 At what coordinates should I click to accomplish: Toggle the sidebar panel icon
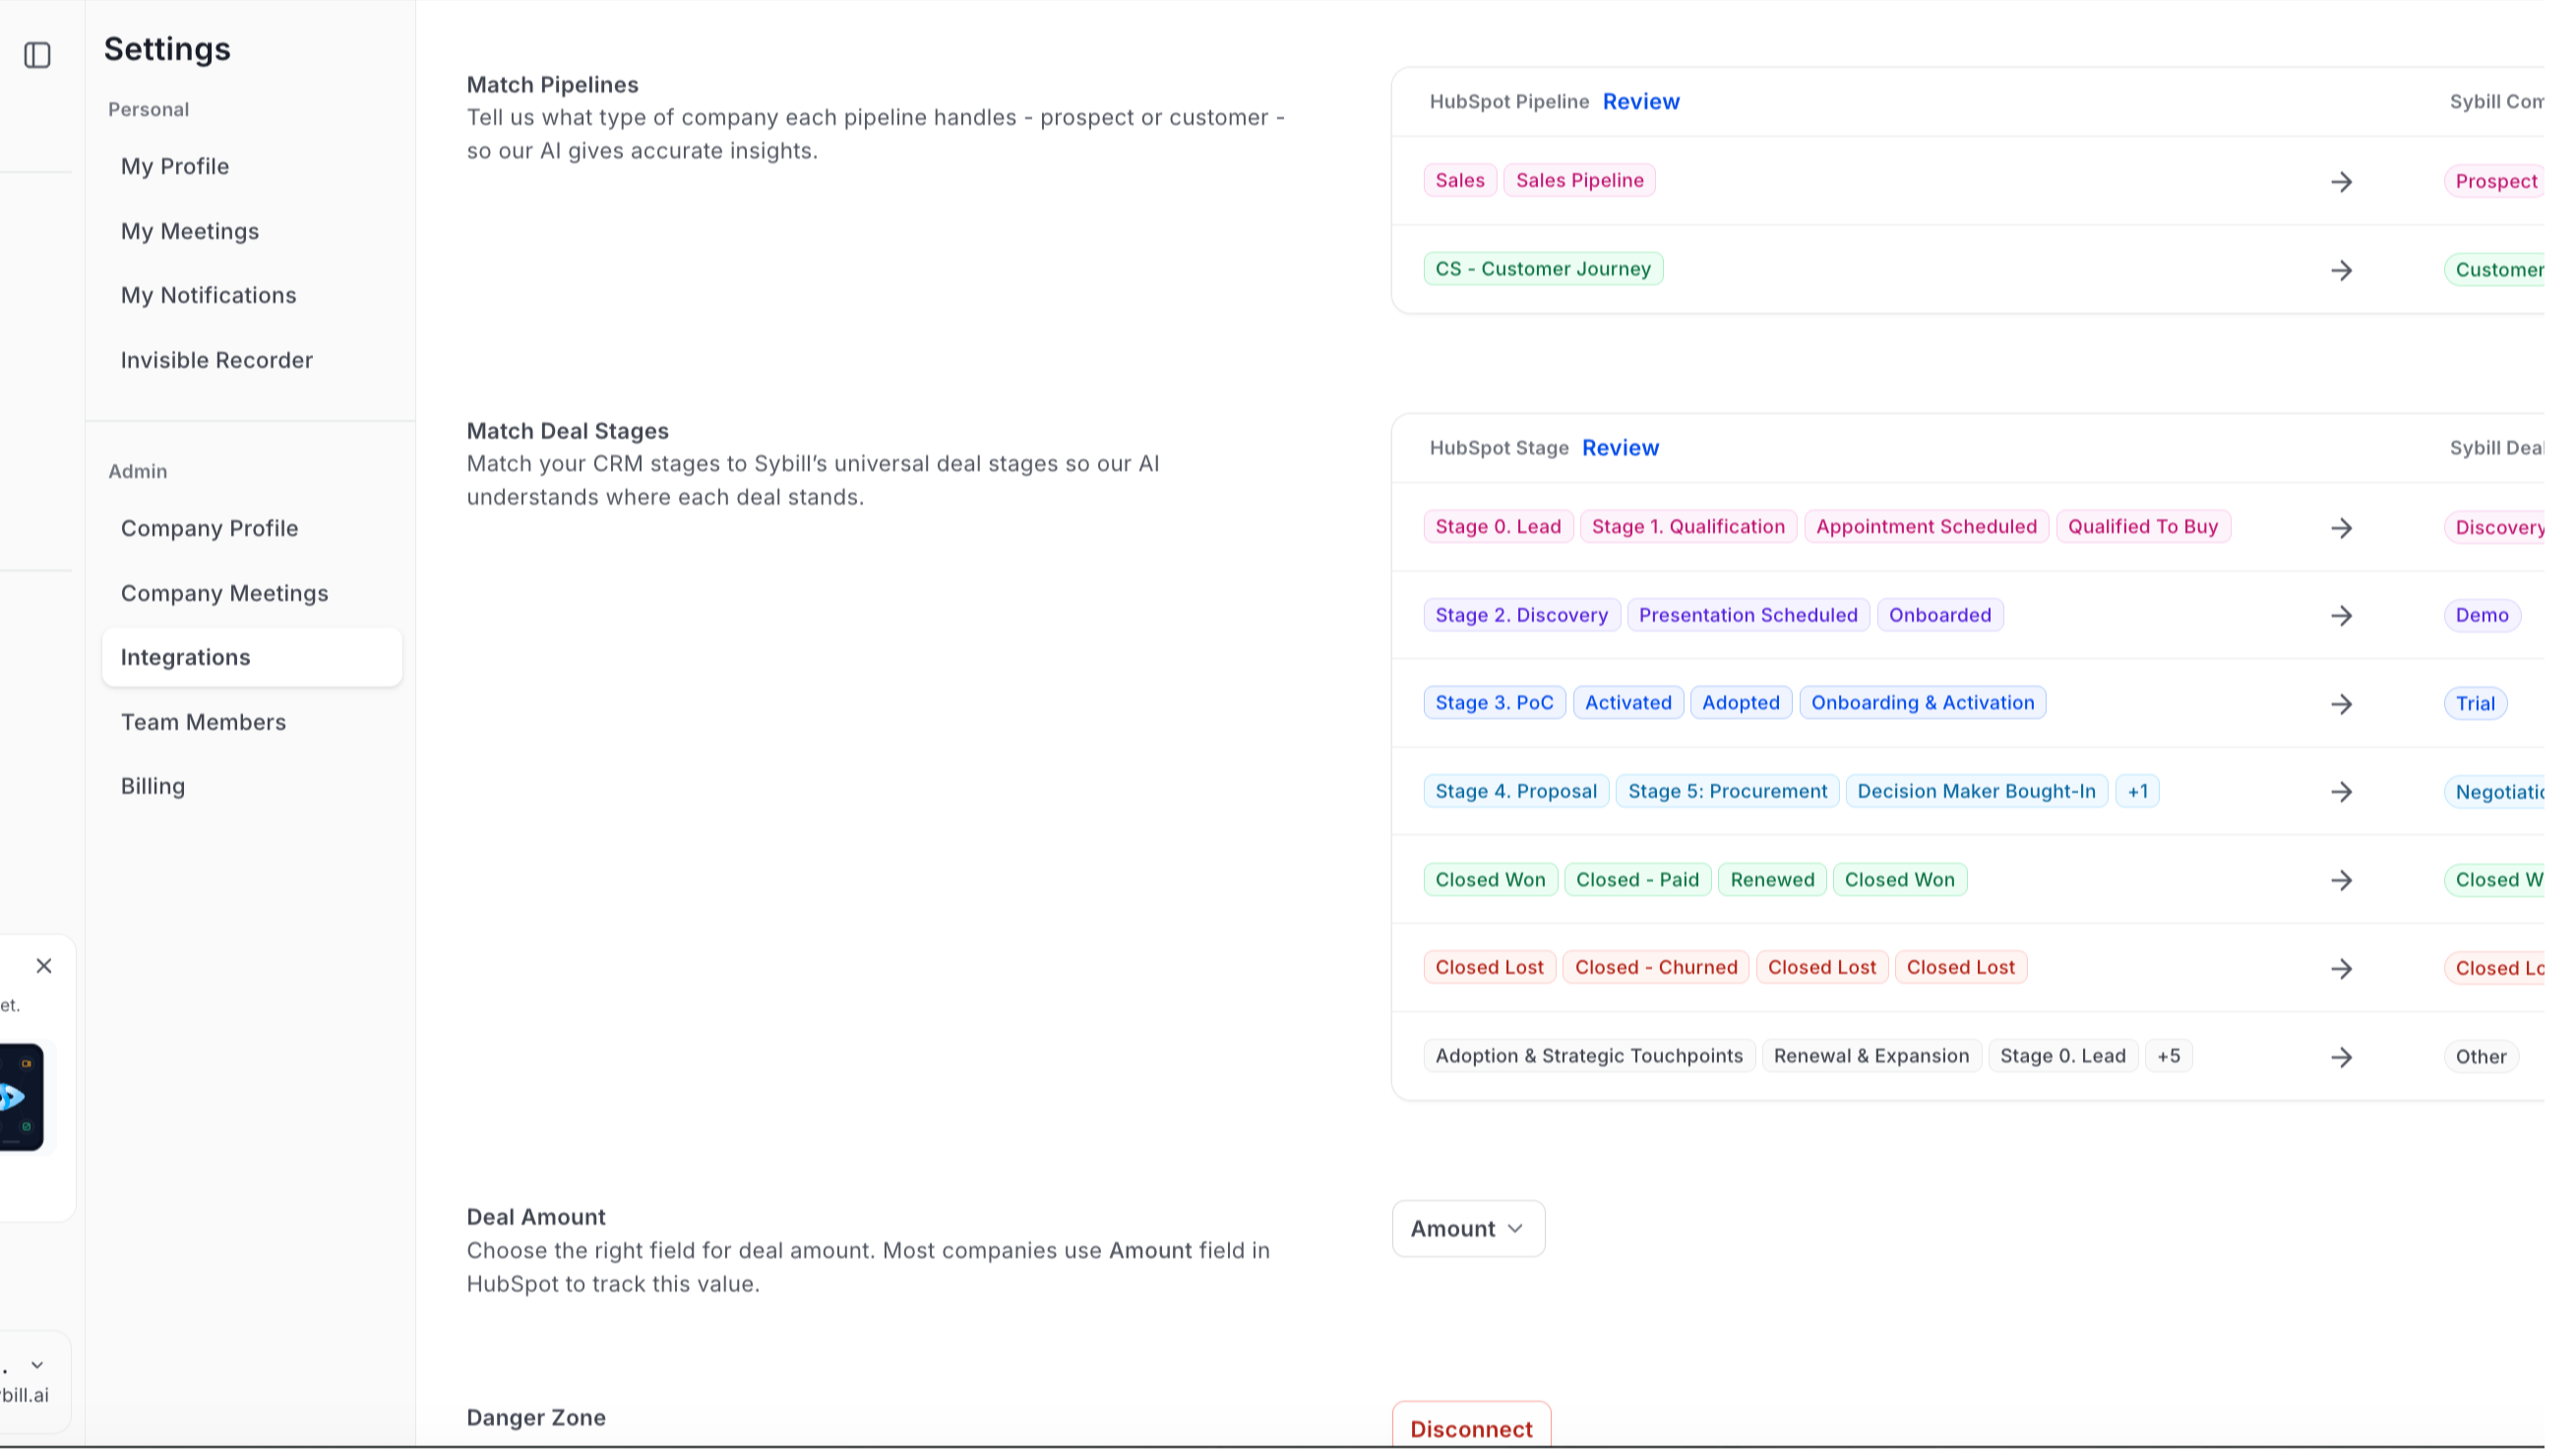point(37,55)
